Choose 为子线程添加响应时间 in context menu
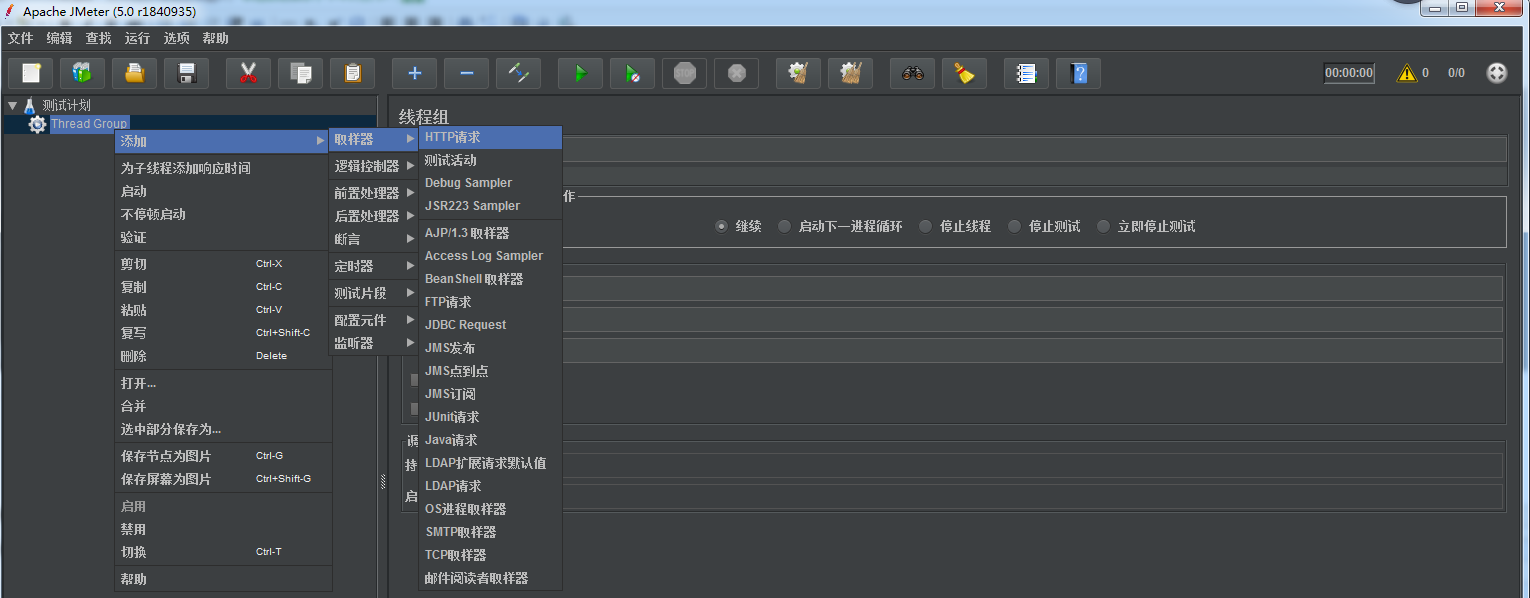The height and width of the screenshot is (598, 1530). [223, 168]
